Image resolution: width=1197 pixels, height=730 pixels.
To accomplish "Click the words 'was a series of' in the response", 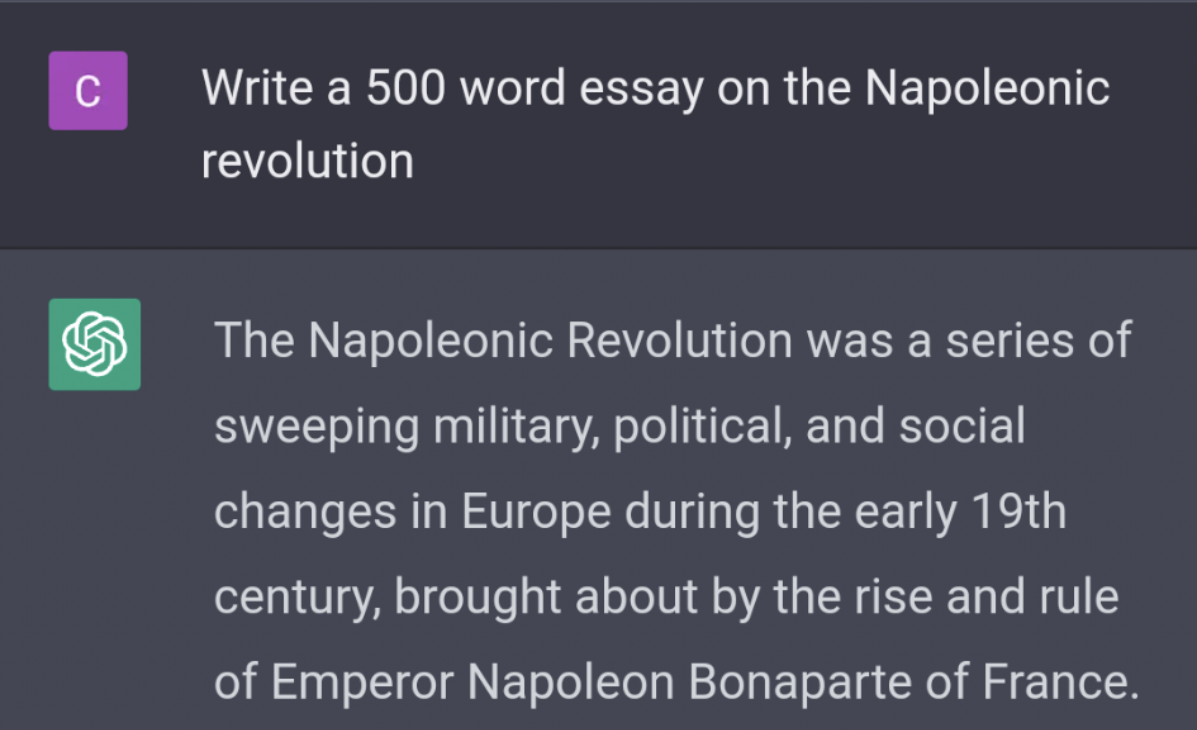I will tap(970, 341).
